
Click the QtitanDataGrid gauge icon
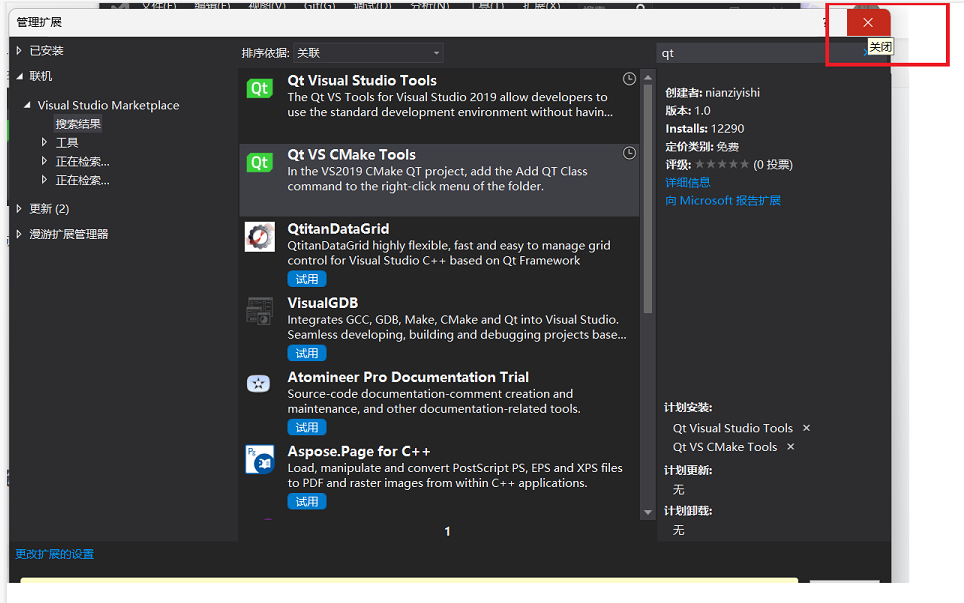click(x=259, y=237)
